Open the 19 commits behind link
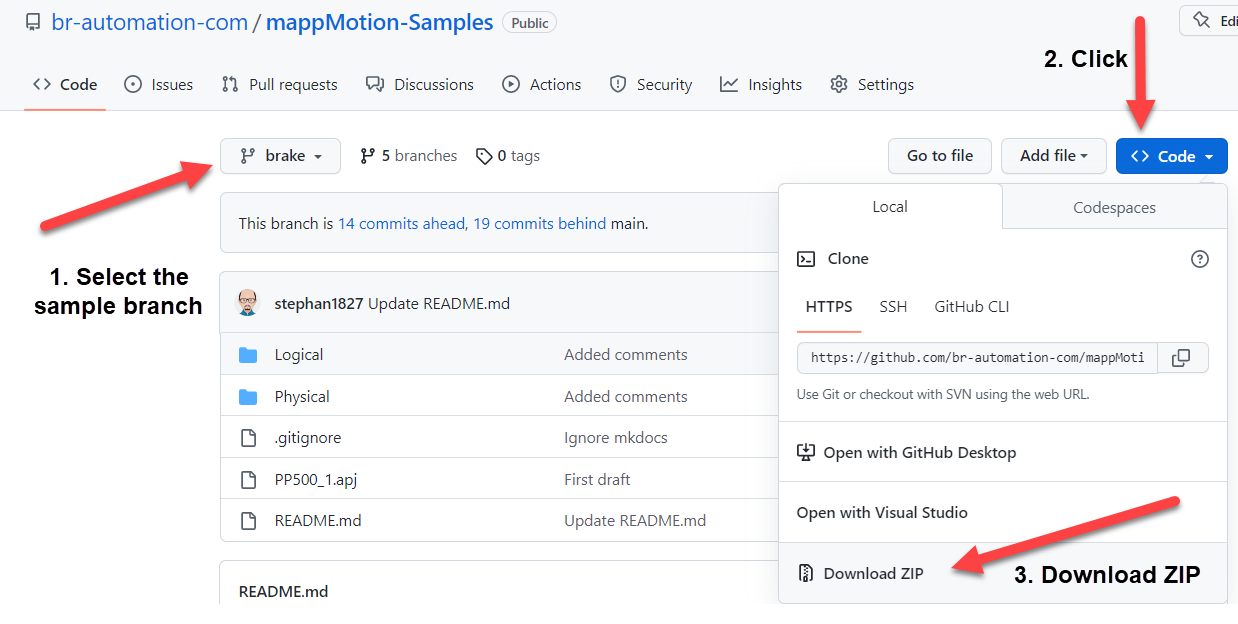Image resolution: width=1238 pixels, height=624 pixels. point(539,224)
